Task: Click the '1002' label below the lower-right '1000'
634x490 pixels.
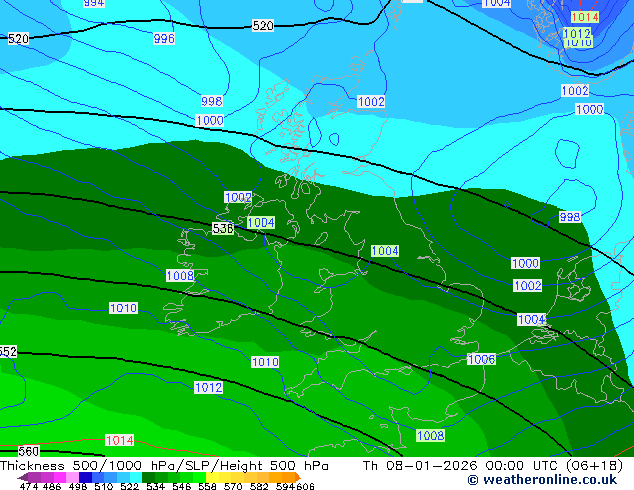Action: (527, 285)
